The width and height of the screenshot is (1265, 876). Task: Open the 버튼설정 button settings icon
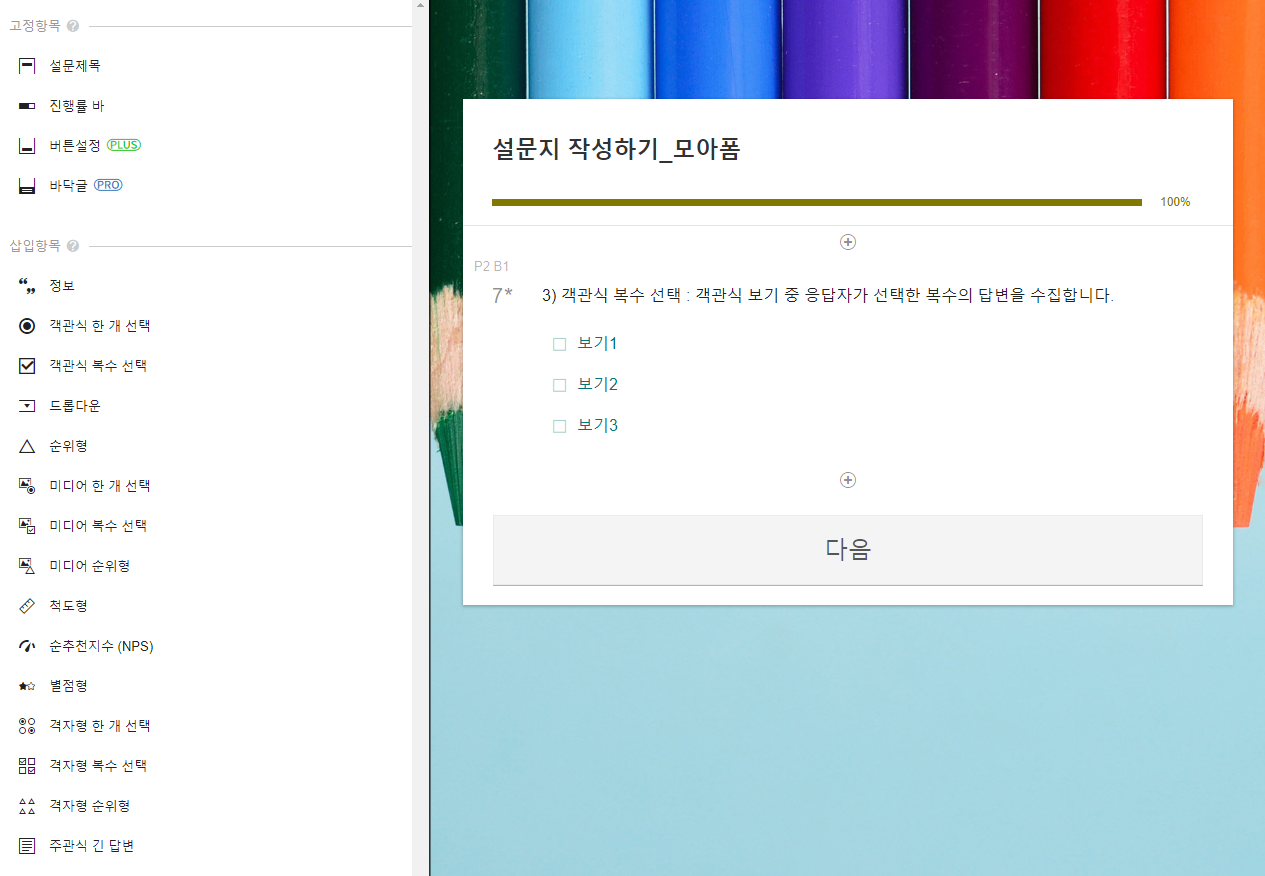[27, 146]
